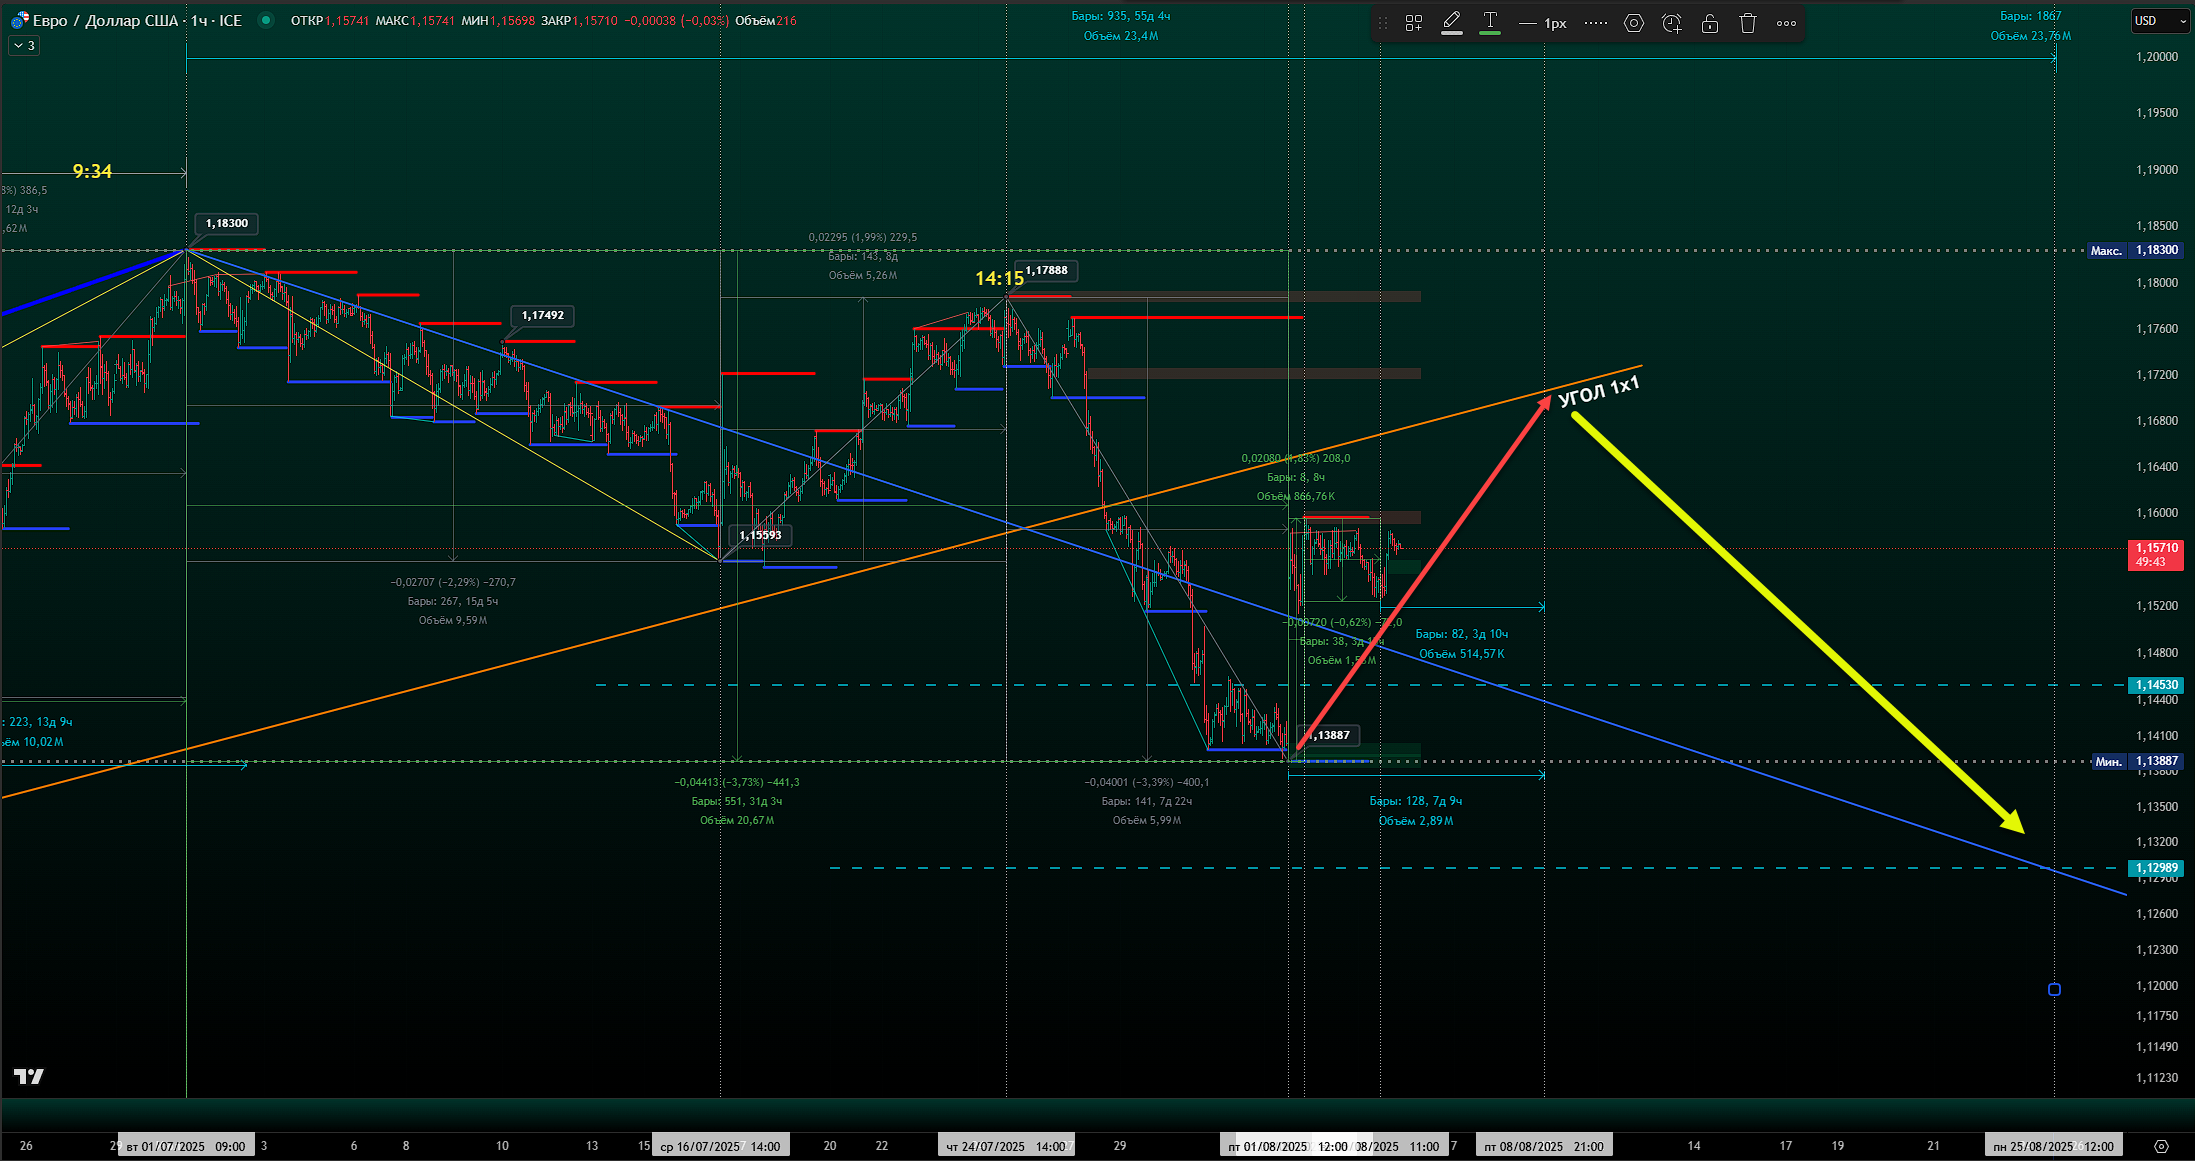Click the Бары: 1867 label
This screenshot has width=2195, height=1161.
point(2030,16)
